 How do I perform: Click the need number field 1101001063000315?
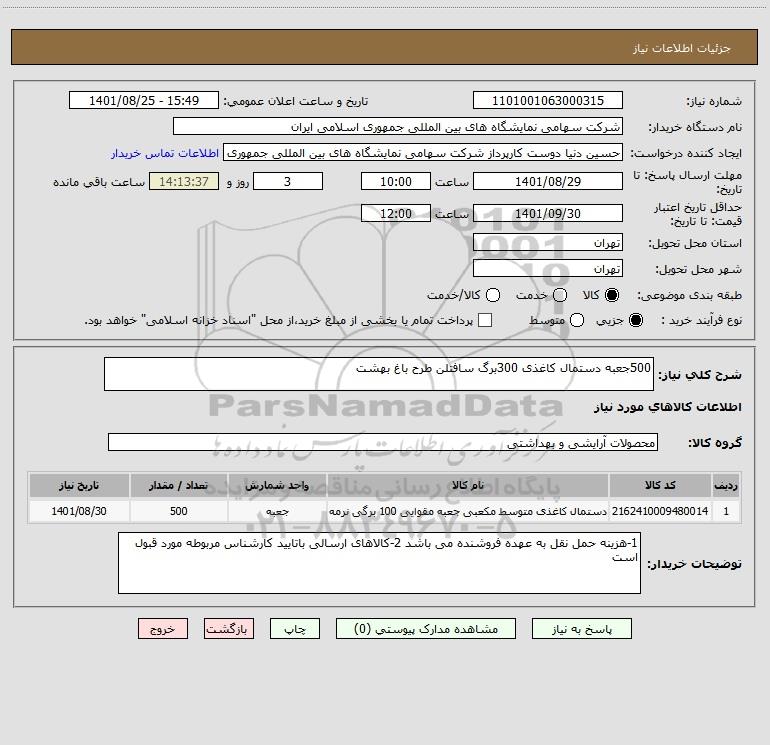[x=548, y=100]
